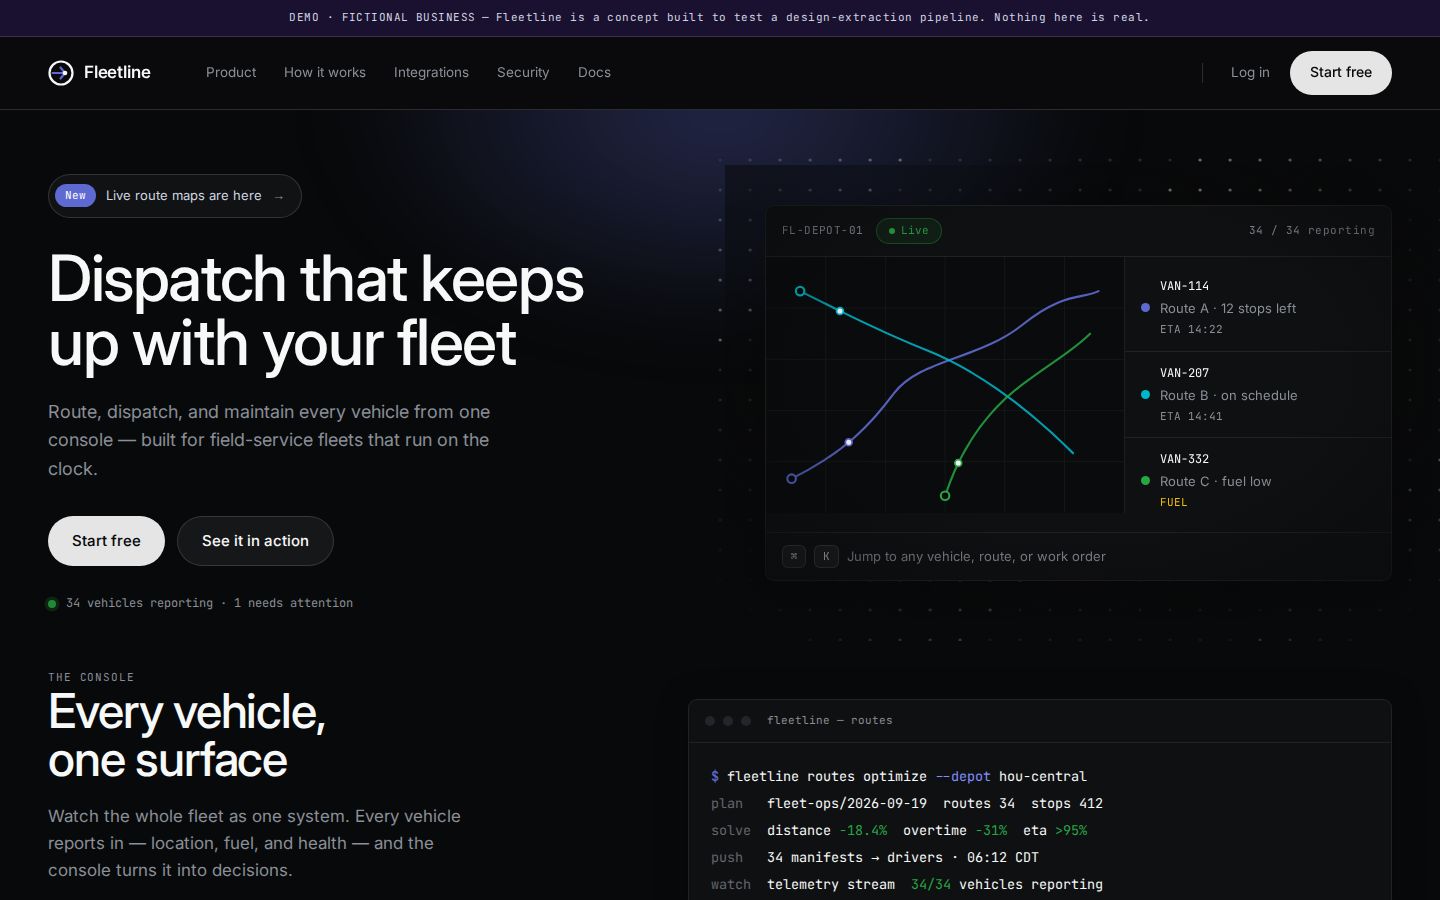Click the arrow in the Live route maps pill
The image size is (1440, 900).
pos(279,197)
